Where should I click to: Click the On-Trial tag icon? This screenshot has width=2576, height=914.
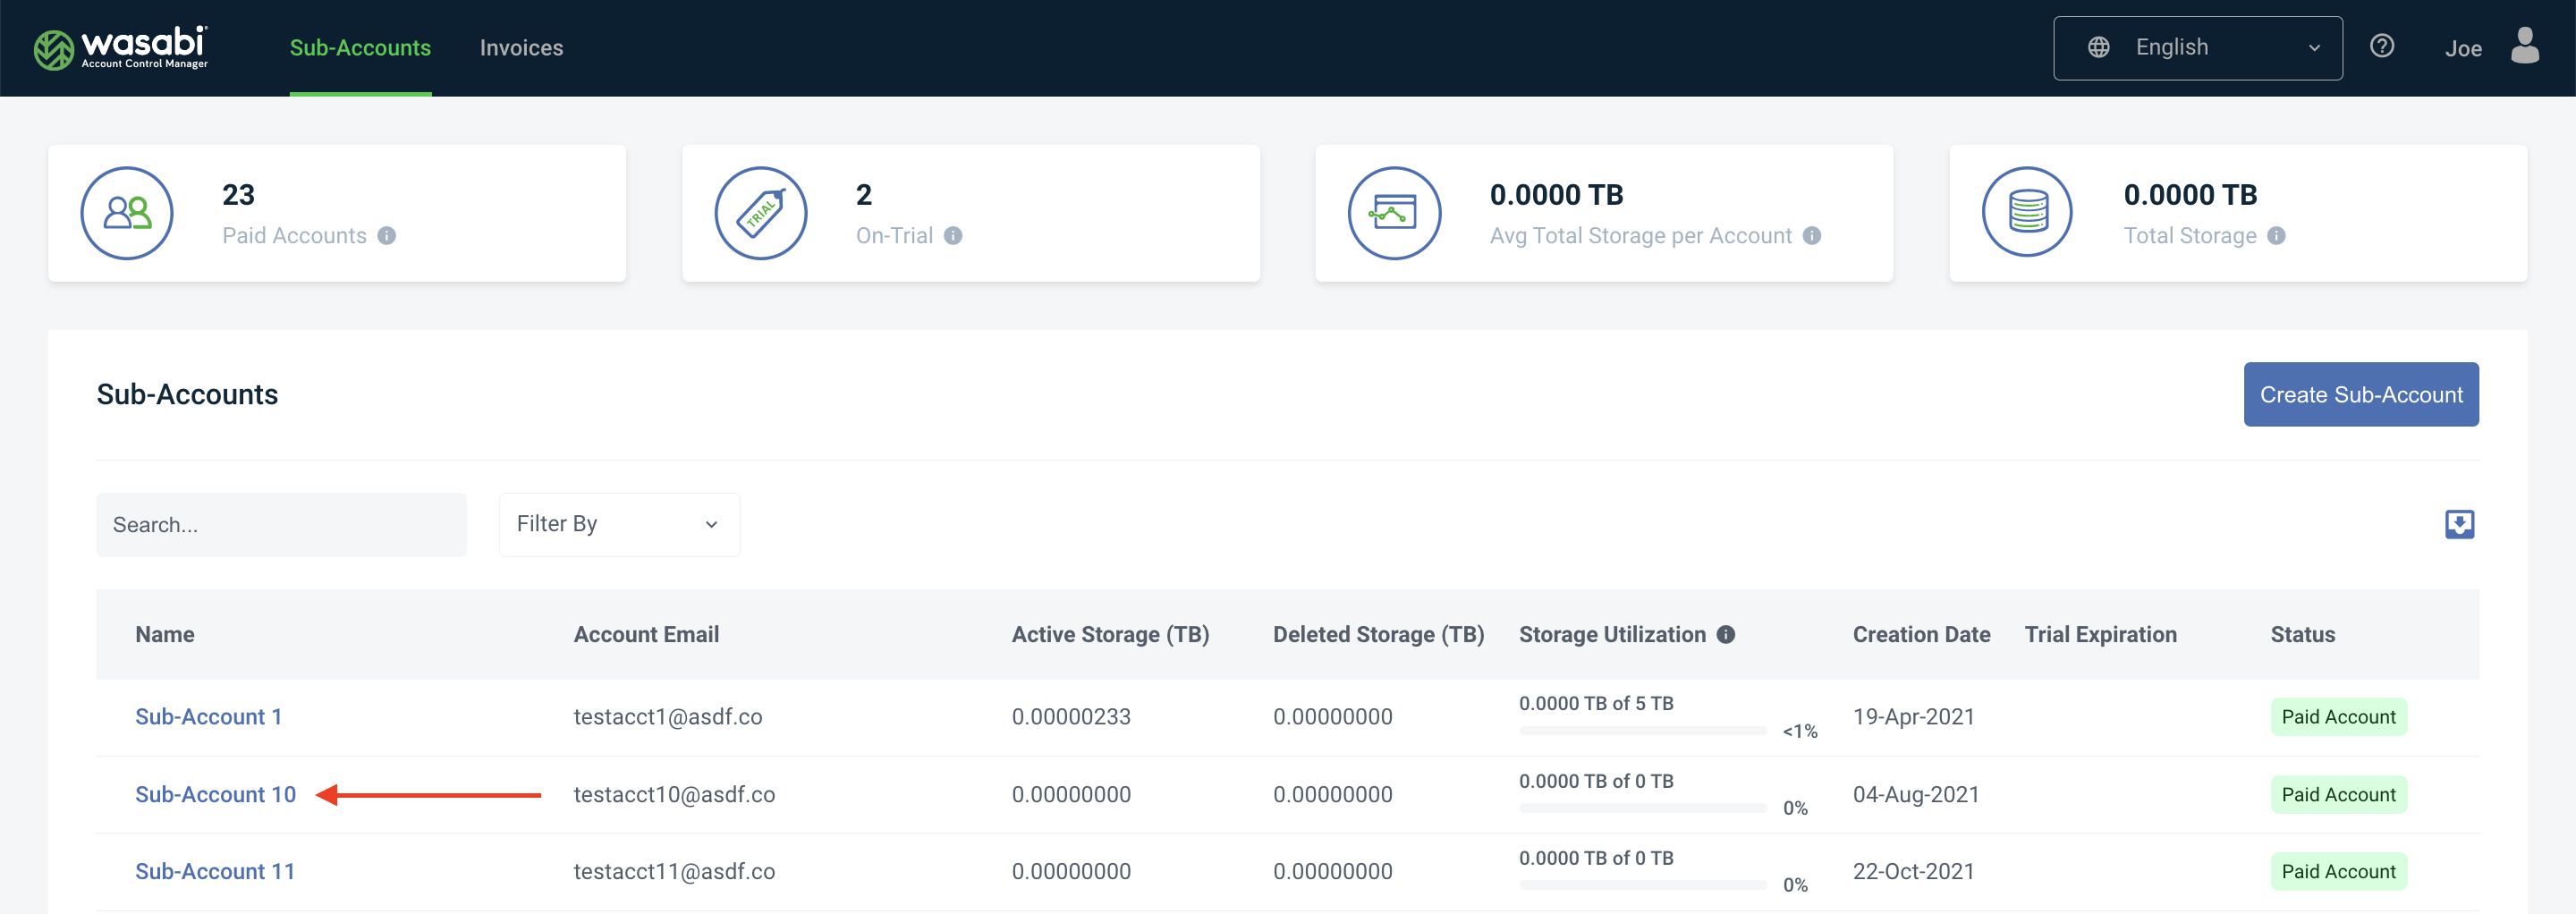761,213
